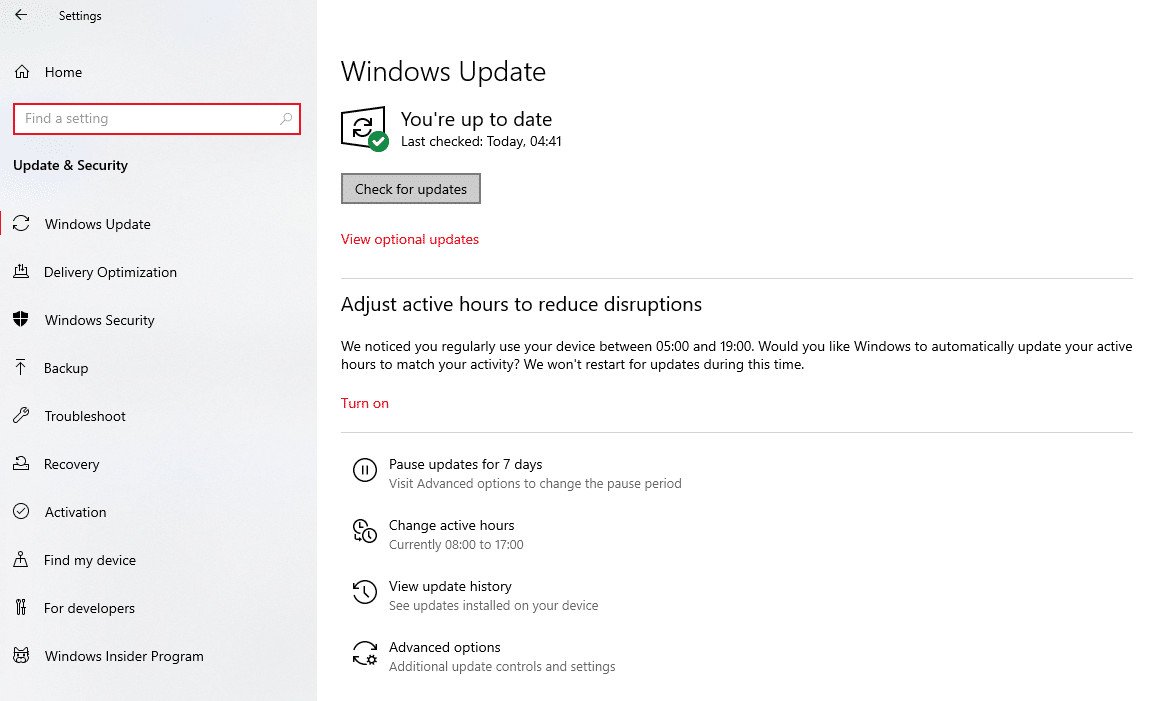Screen dimensions: 1154x701
Task: Click the Change active hours clock icon
Action: pos(365,532)
